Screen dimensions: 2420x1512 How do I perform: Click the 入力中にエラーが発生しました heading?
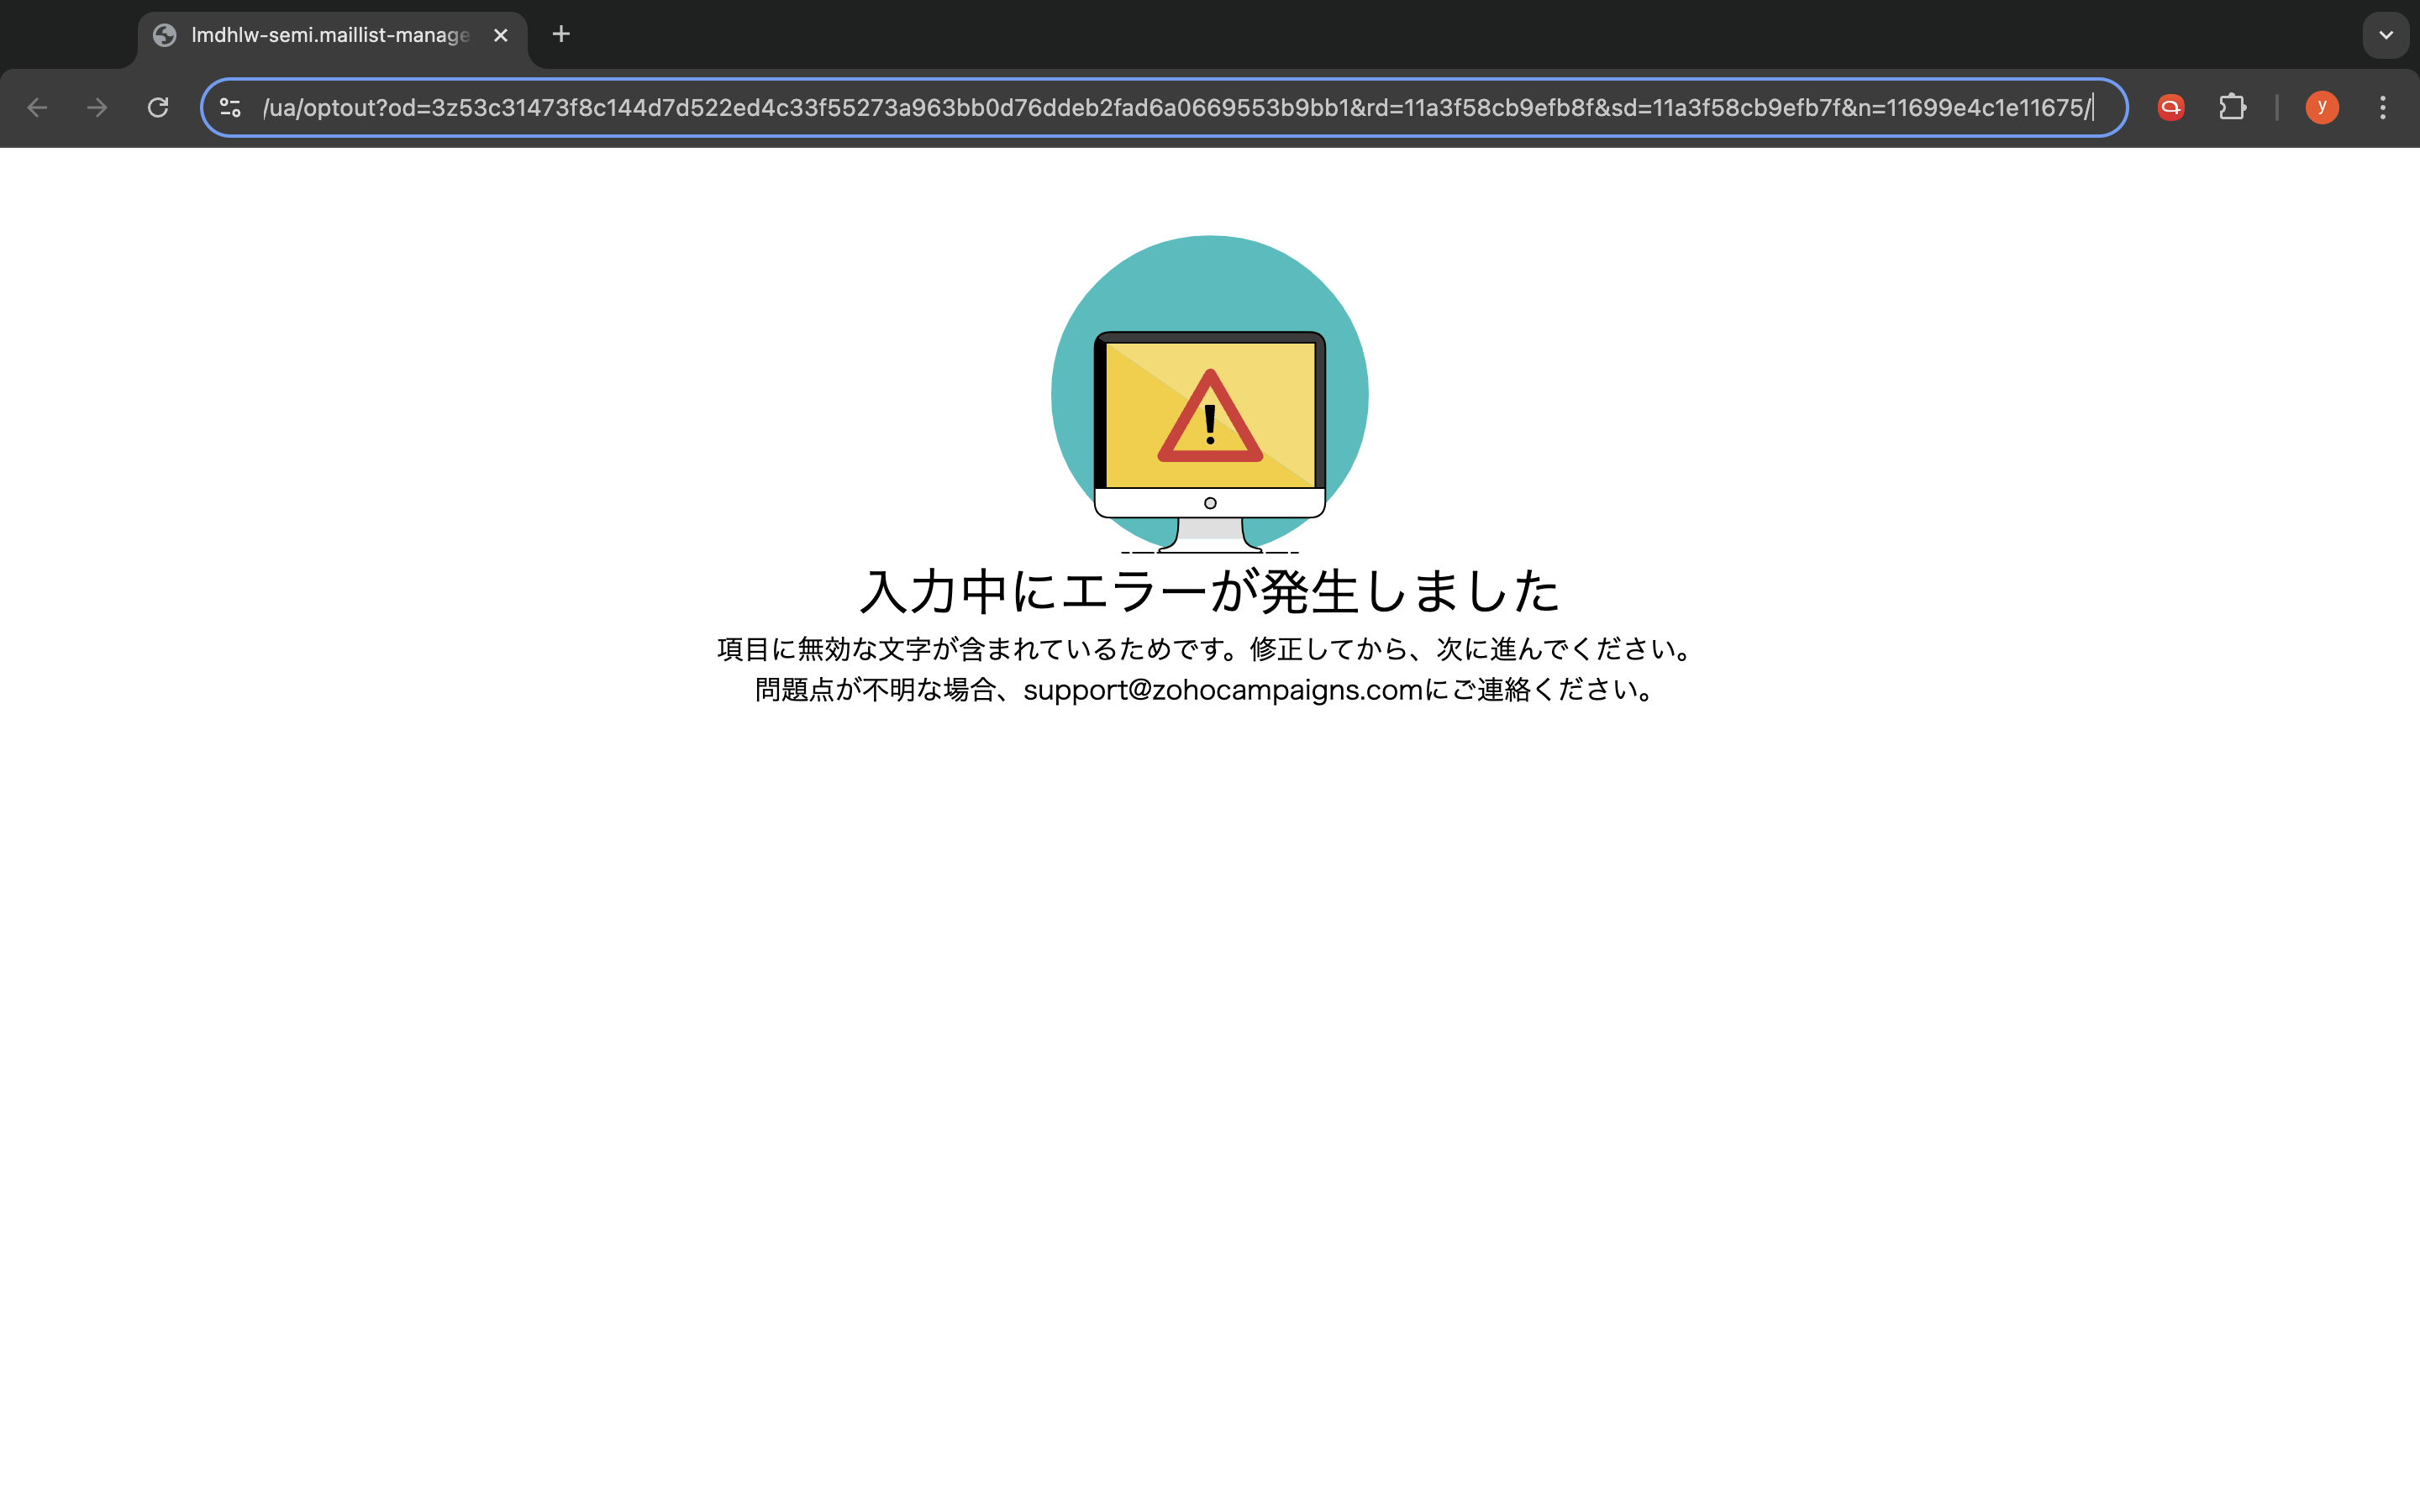click(1209, 591)
